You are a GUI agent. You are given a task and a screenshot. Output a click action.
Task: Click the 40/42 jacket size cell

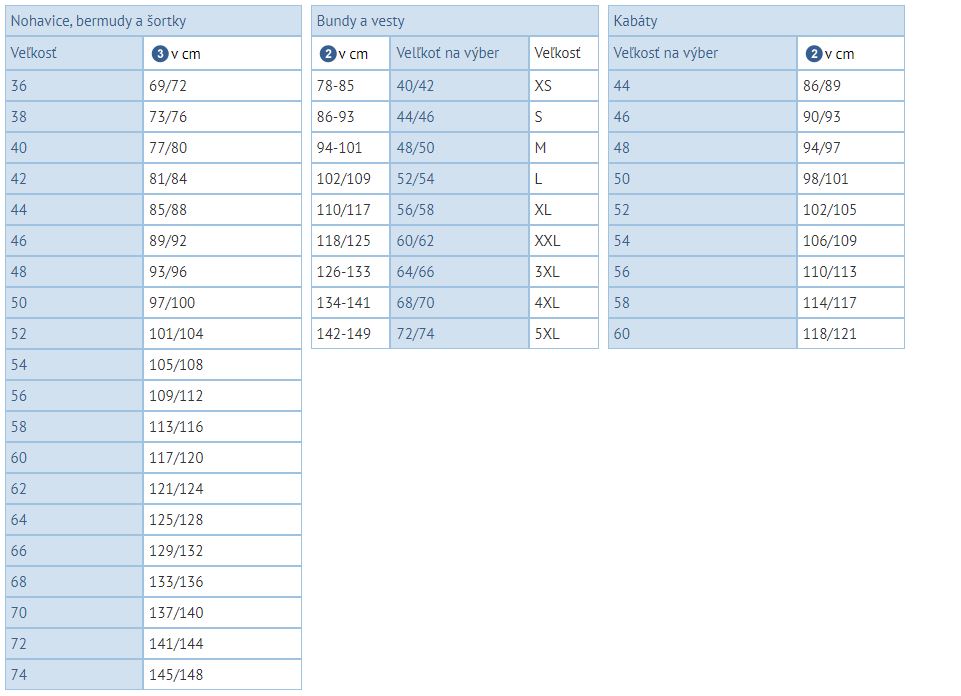459,86
